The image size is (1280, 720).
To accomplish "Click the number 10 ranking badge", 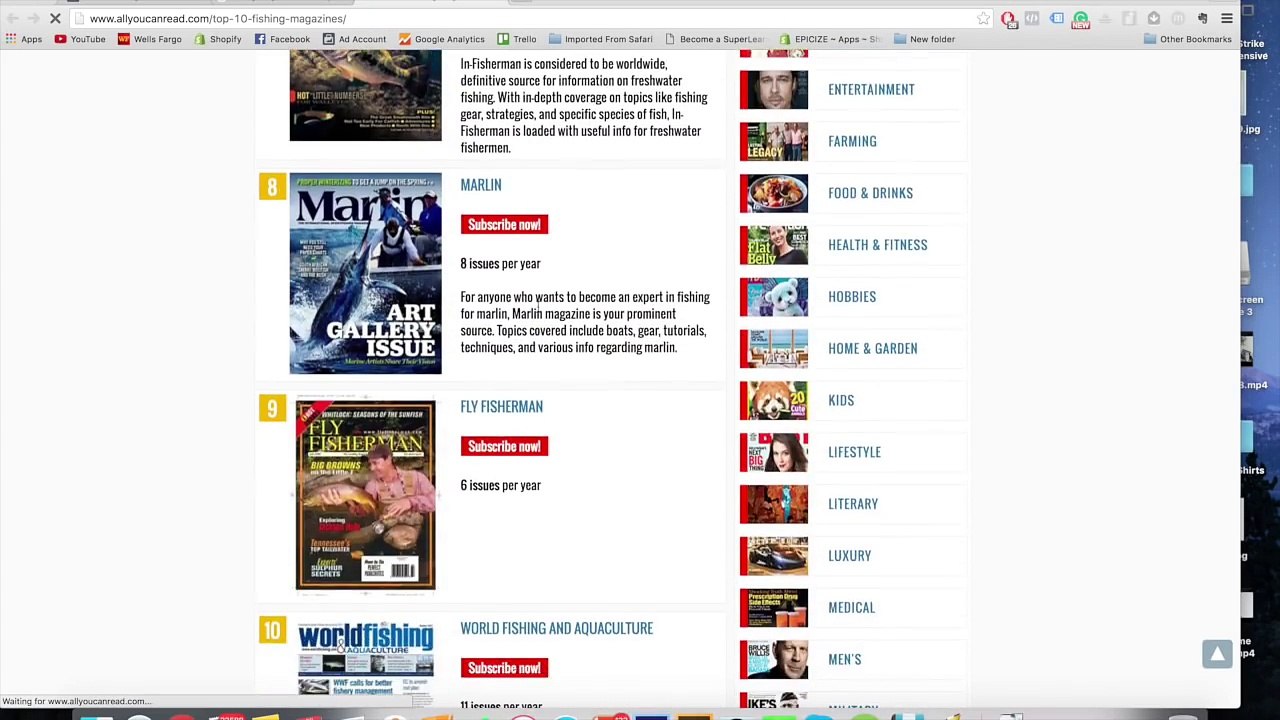I will (x=272, y=630).
